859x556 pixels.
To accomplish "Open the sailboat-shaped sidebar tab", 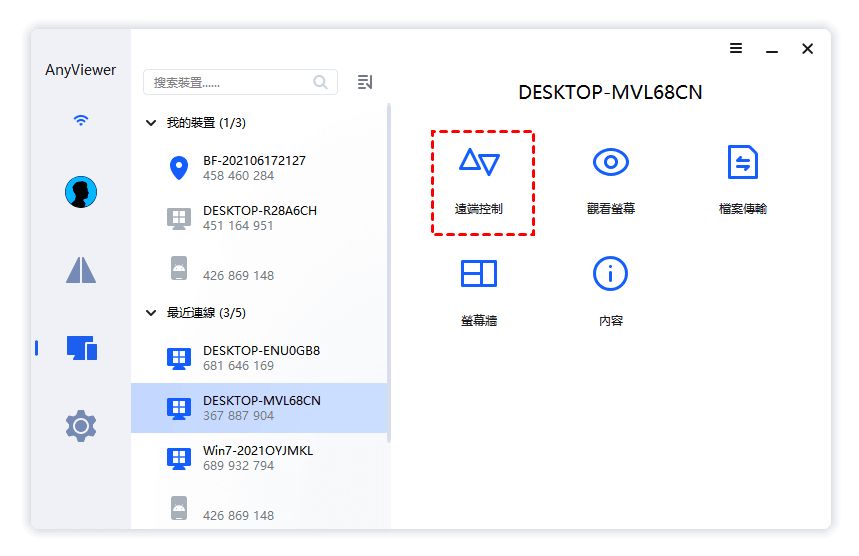I will pos(81,270).
